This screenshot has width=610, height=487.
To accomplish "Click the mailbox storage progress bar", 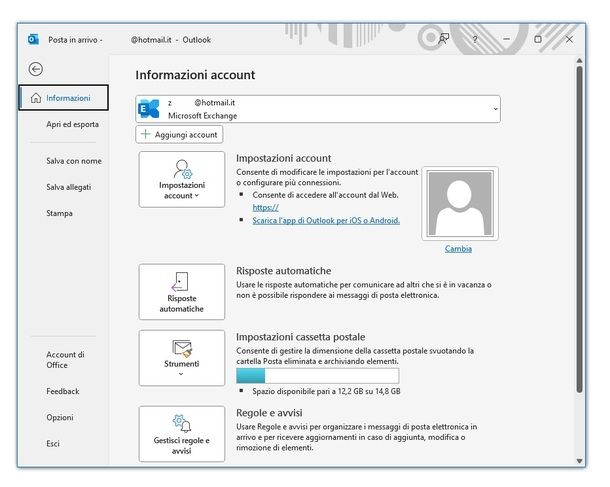I will pyautogui.click(x=317, y=376).
